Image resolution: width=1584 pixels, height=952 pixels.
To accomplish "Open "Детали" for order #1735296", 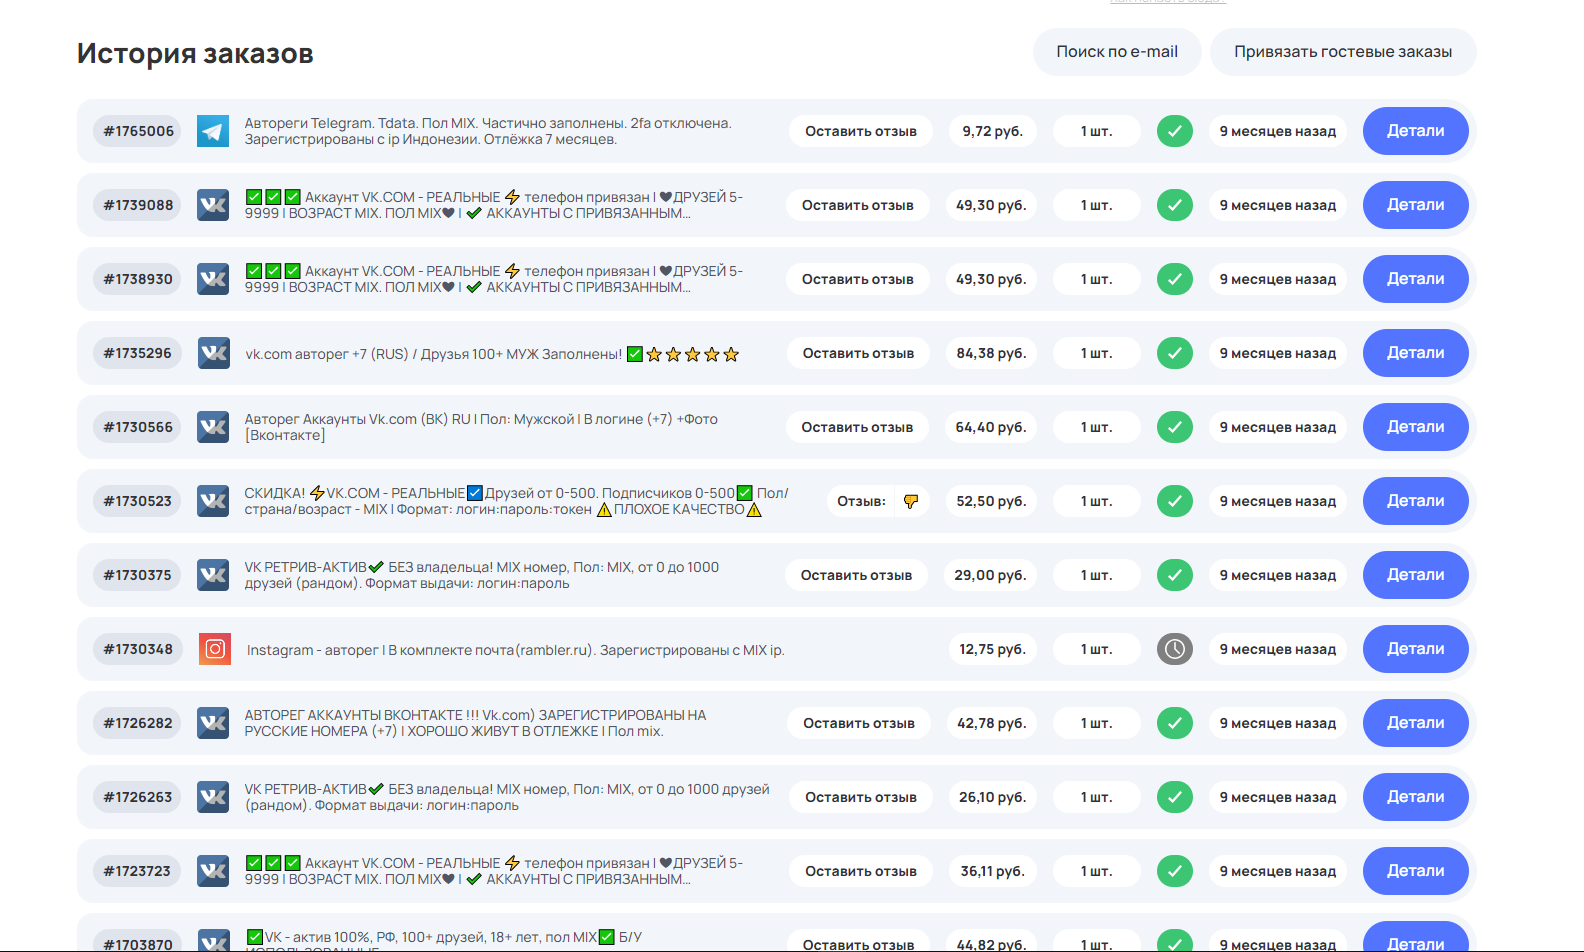I will point(1415,353).
